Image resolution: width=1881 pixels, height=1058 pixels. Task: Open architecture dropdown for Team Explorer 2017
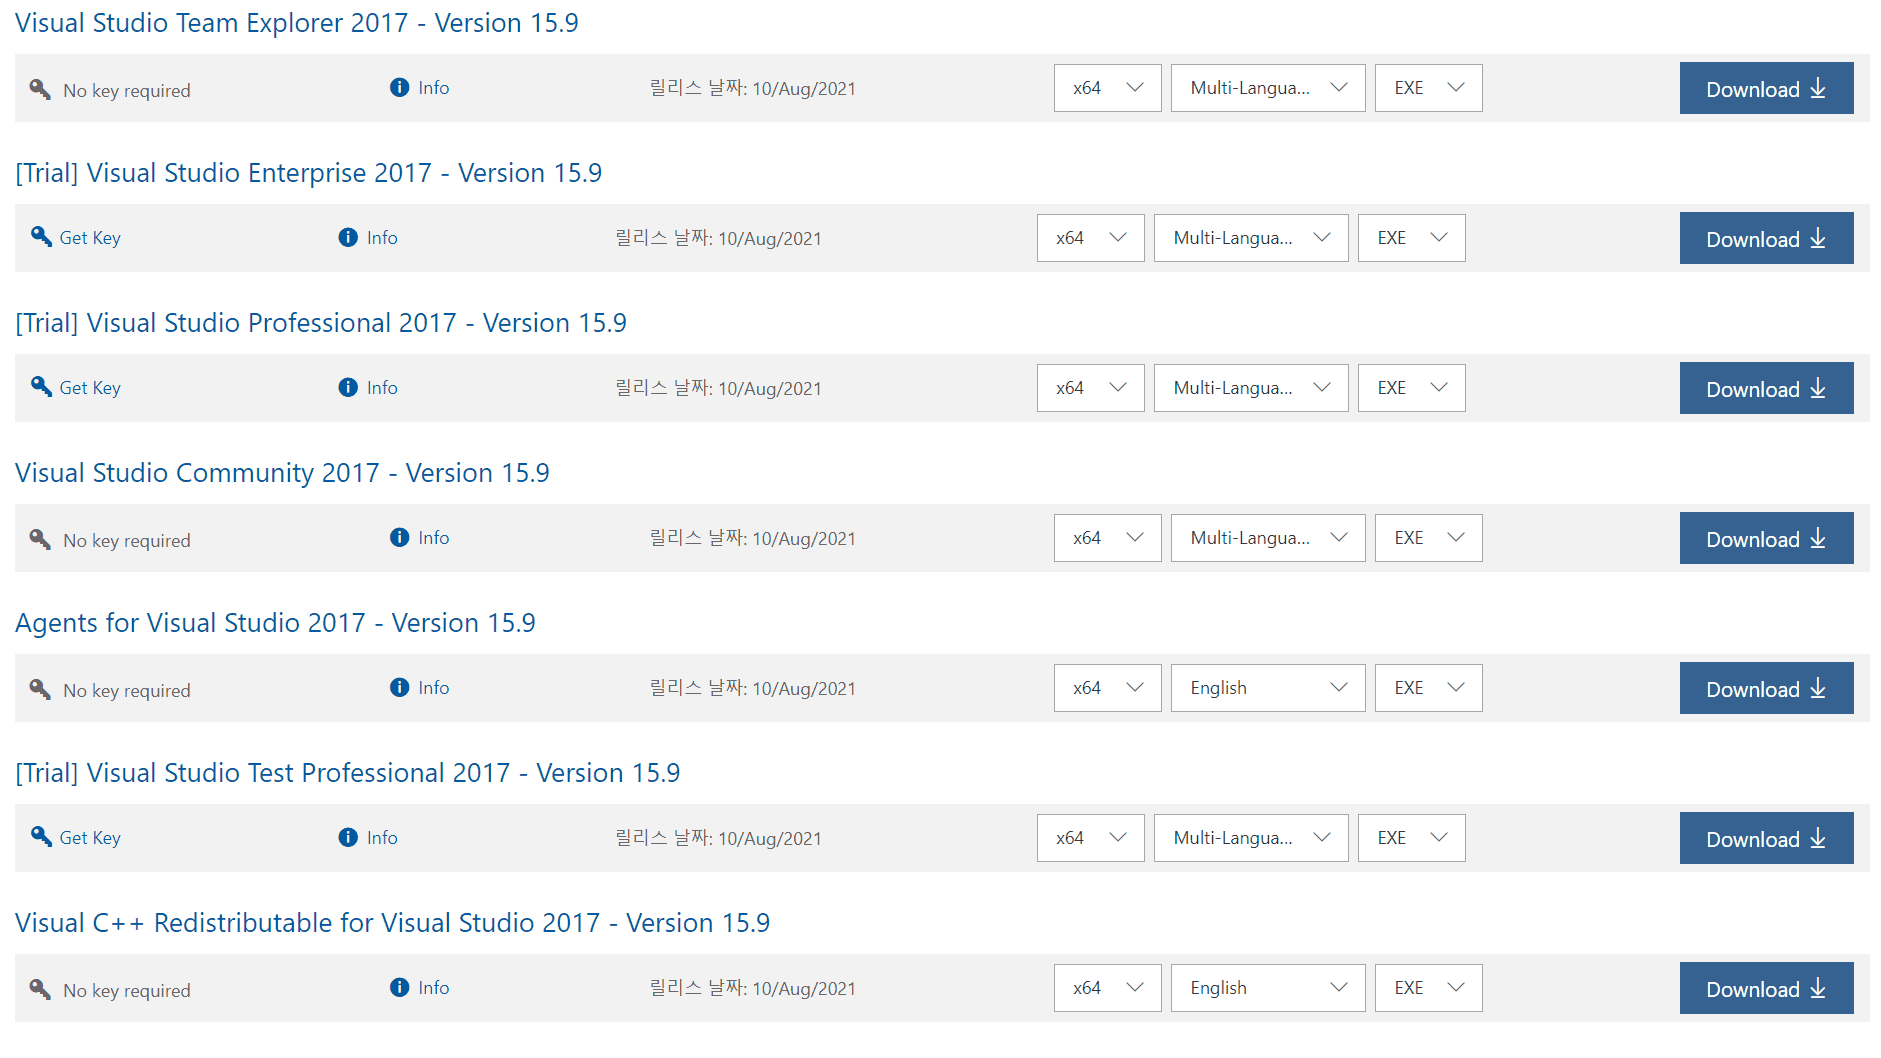click(1107, 88)
